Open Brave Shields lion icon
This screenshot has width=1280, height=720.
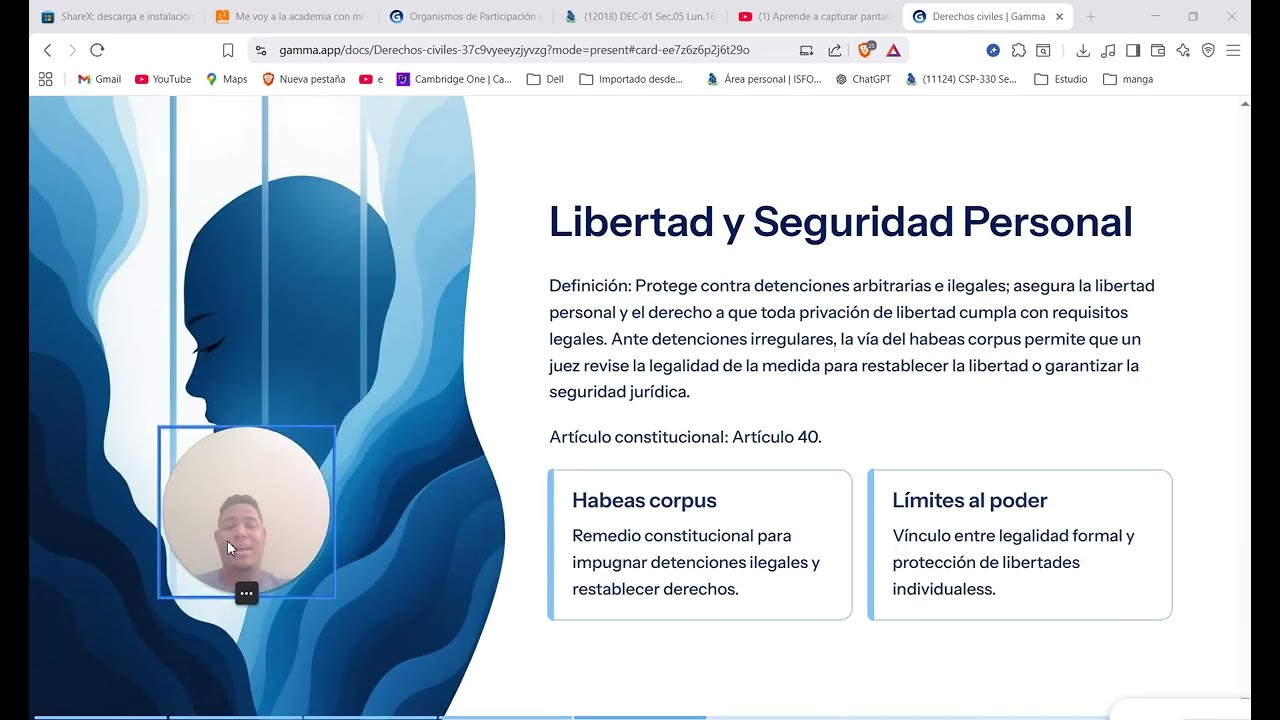pos(866,50)
